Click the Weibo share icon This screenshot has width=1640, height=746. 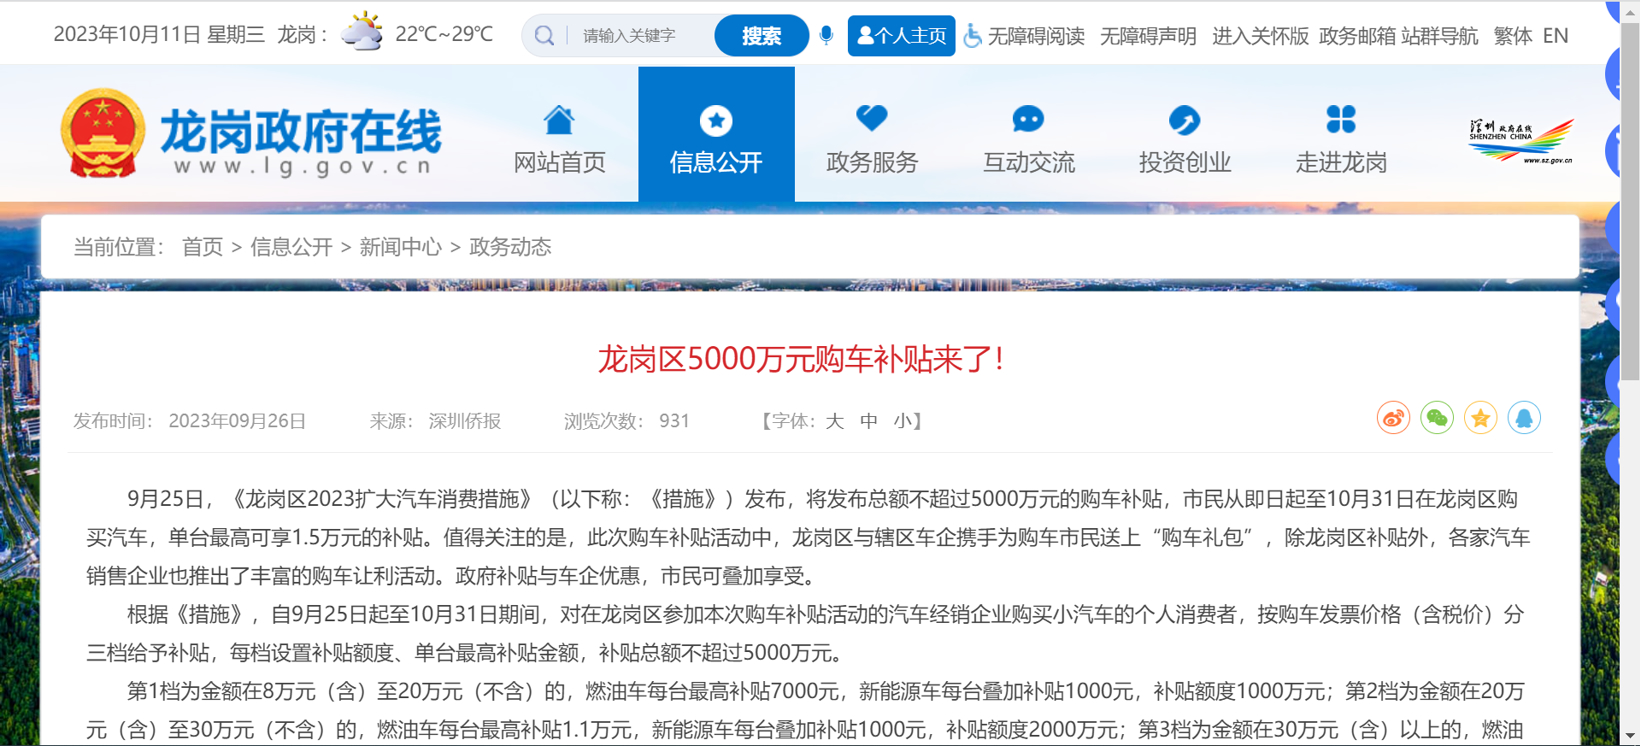[1393, 418]
